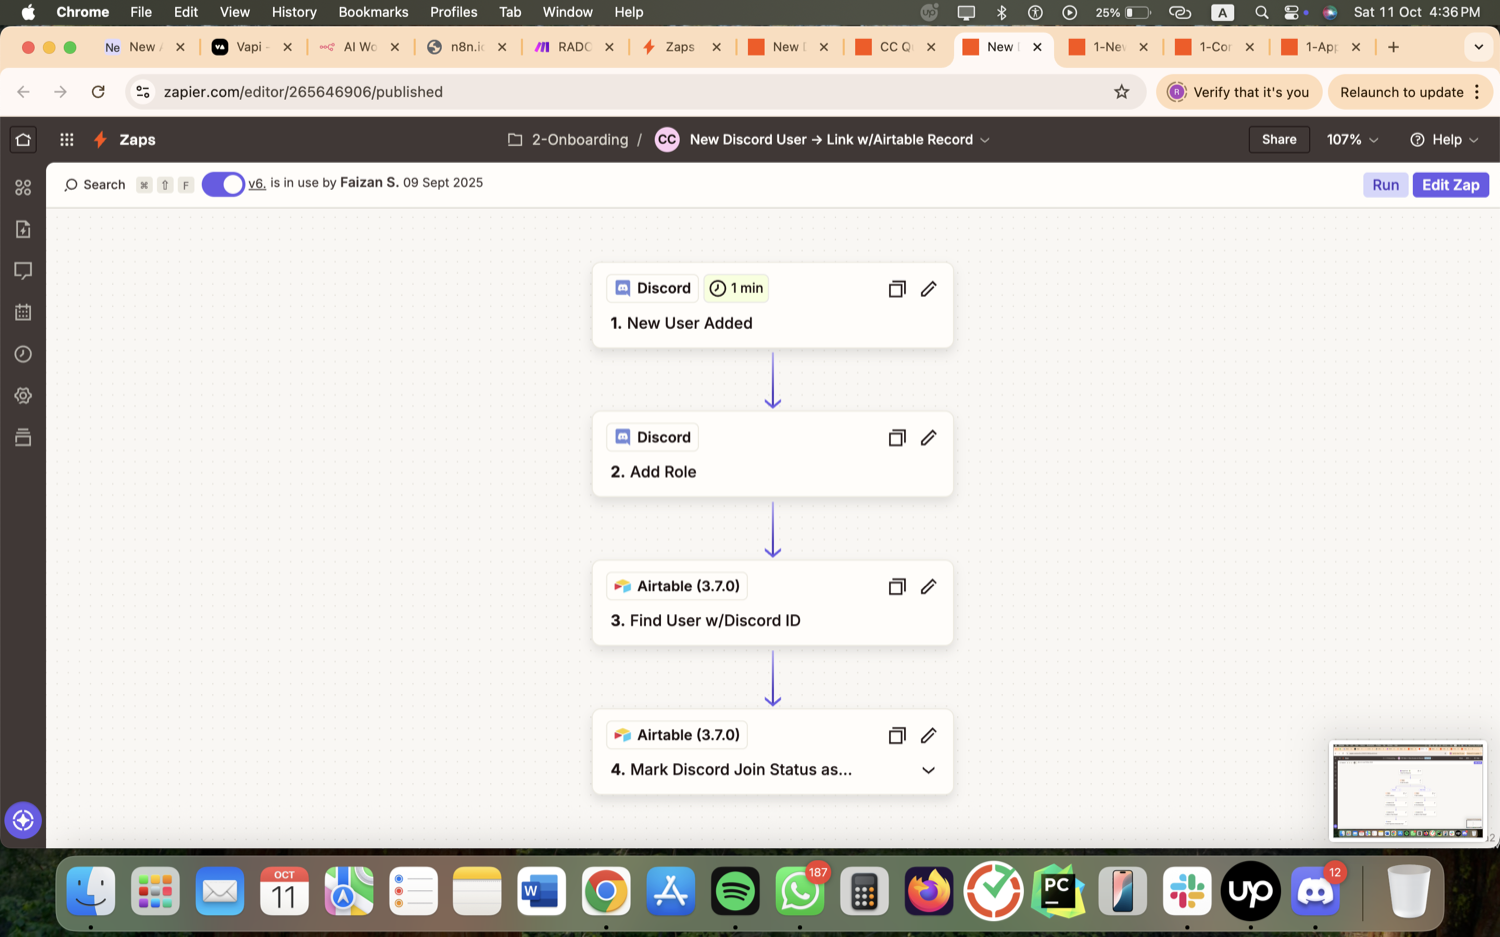Open the Bookmarks menu
1500x937 pixels.
(x=373, y=12)
